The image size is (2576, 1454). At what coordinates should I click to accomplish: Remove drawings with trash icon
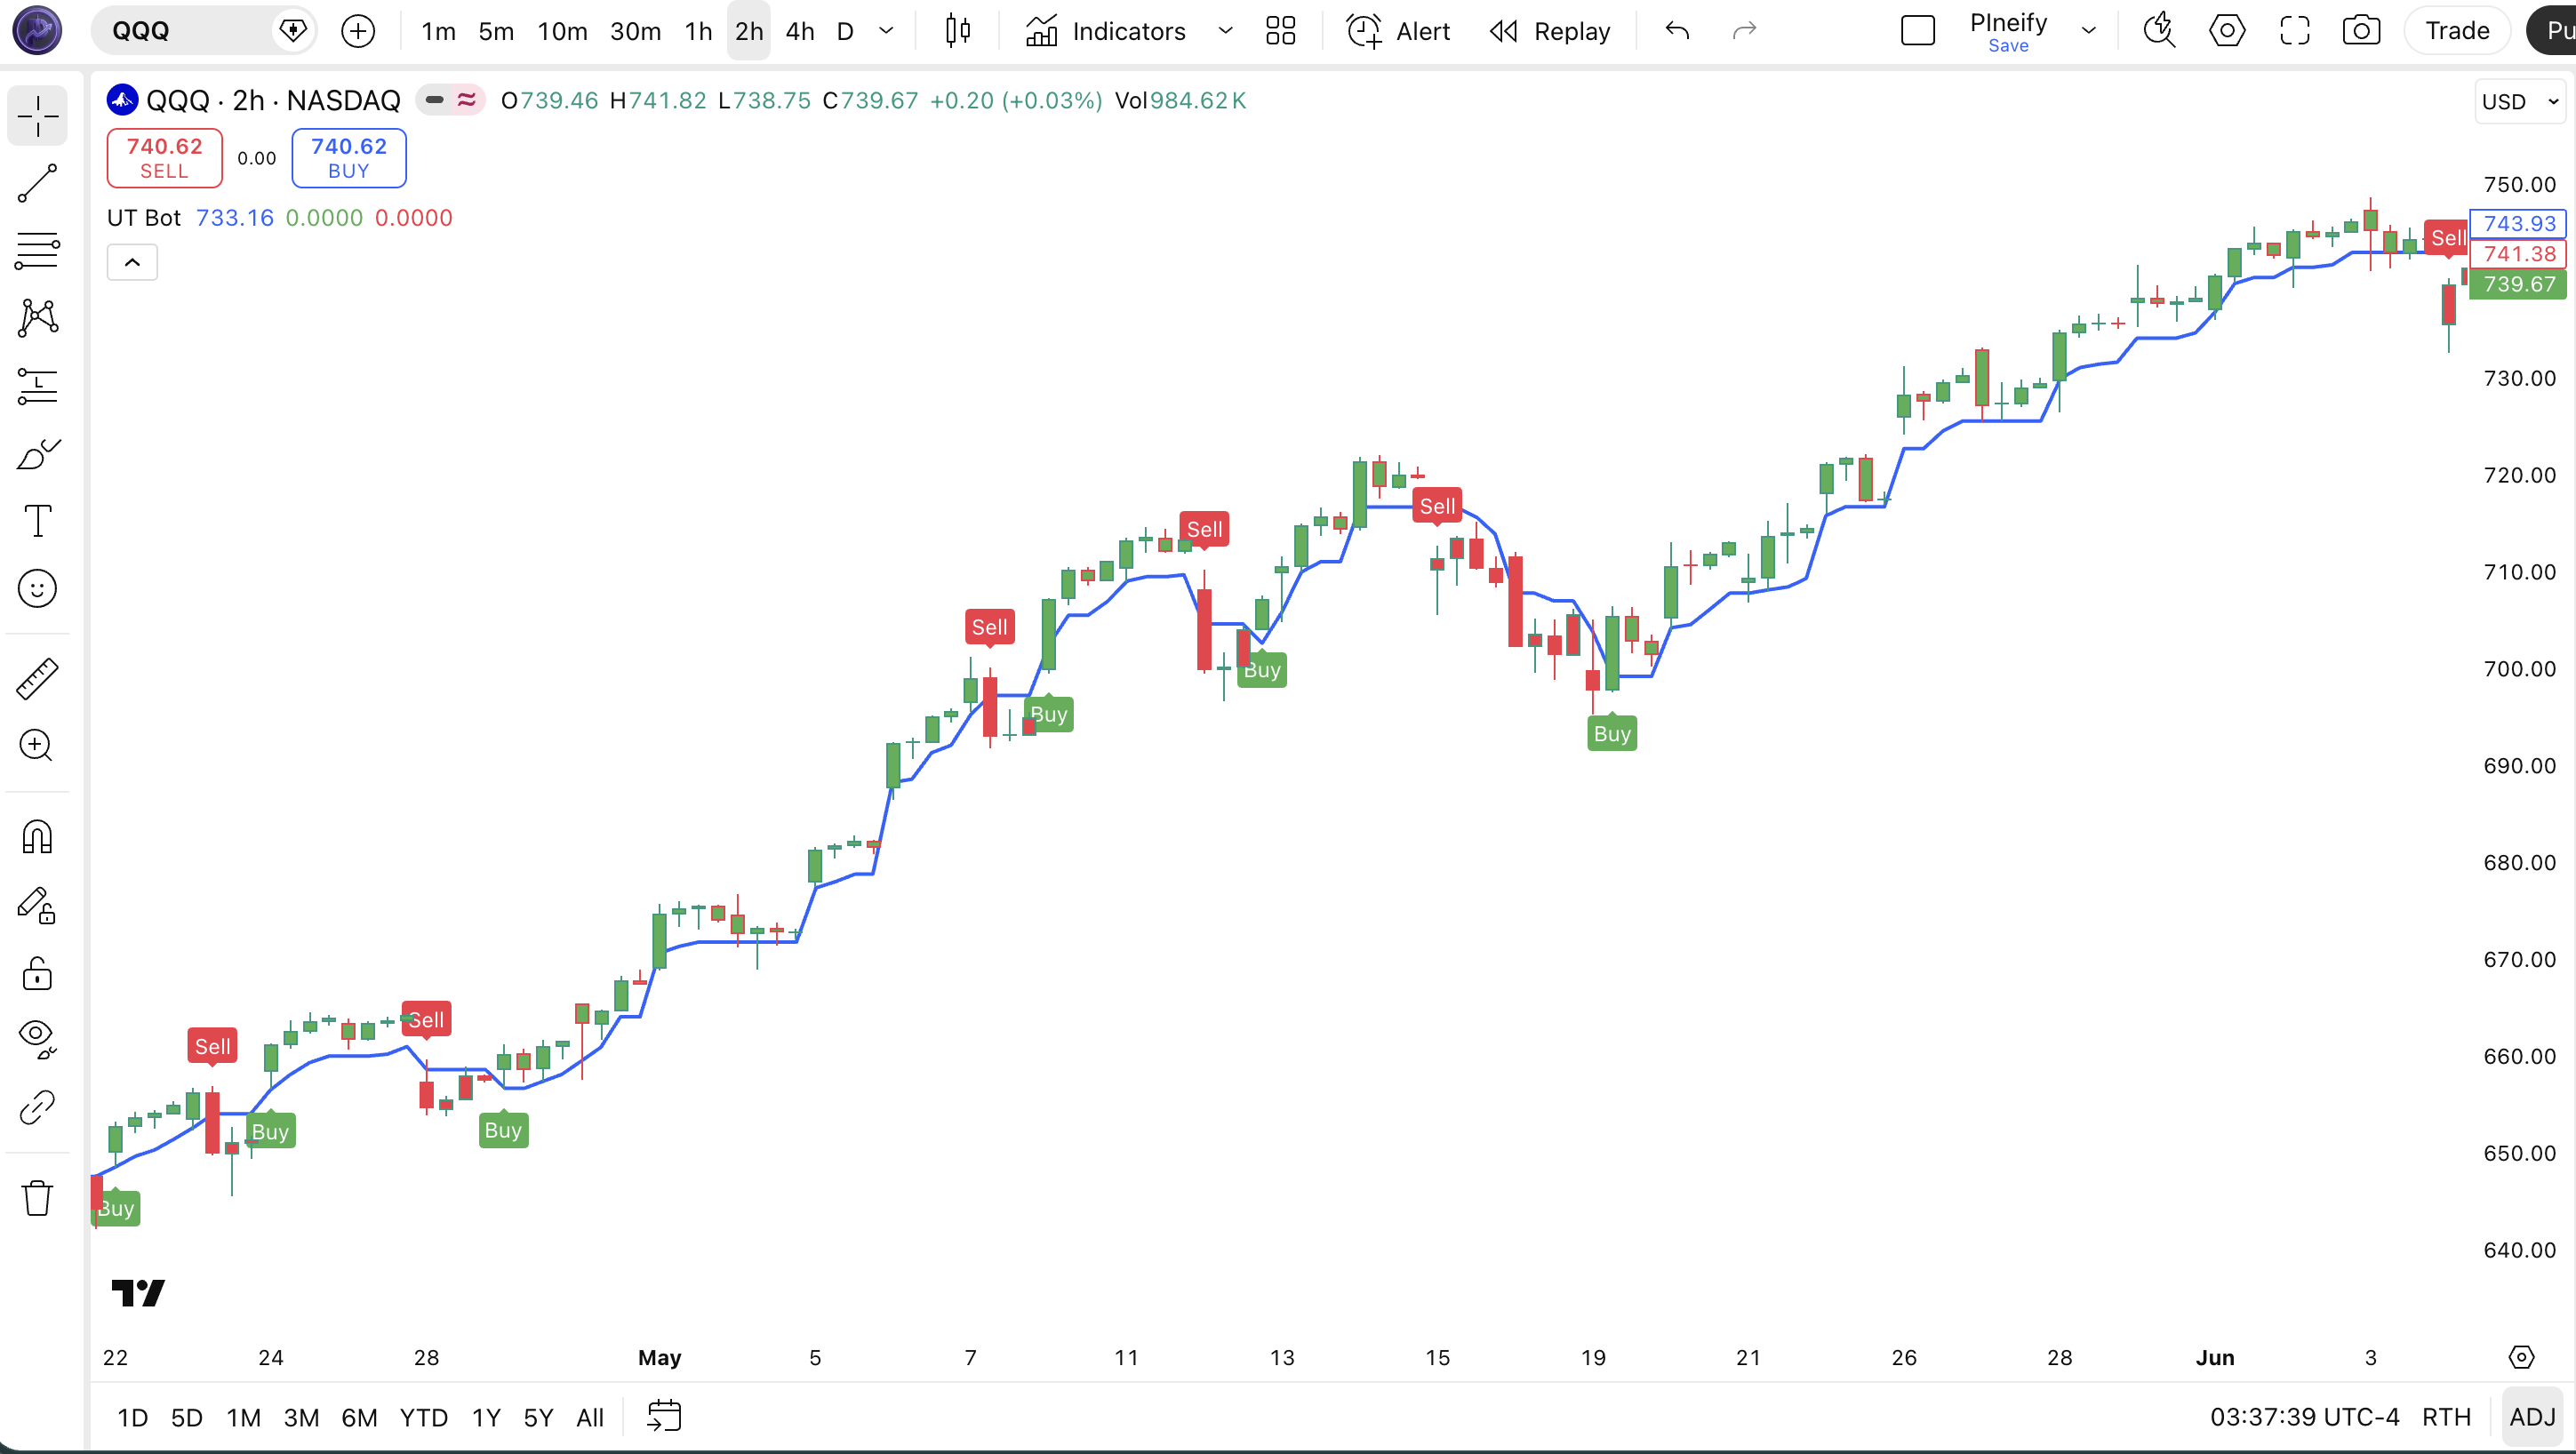[x=38, y=1198]
